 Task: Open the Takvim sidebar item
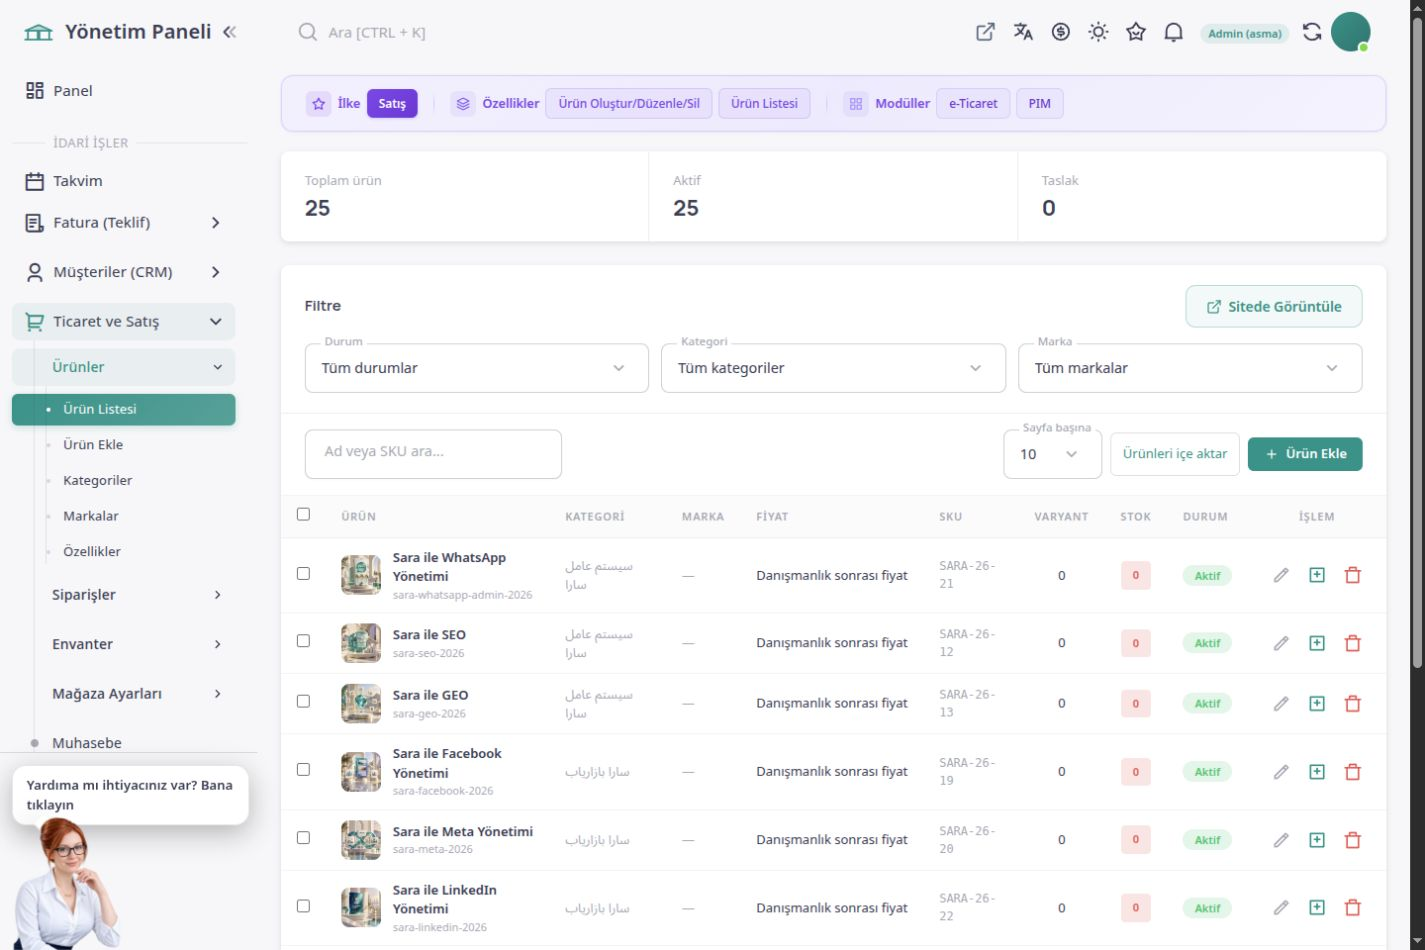(x=124, y=181)
